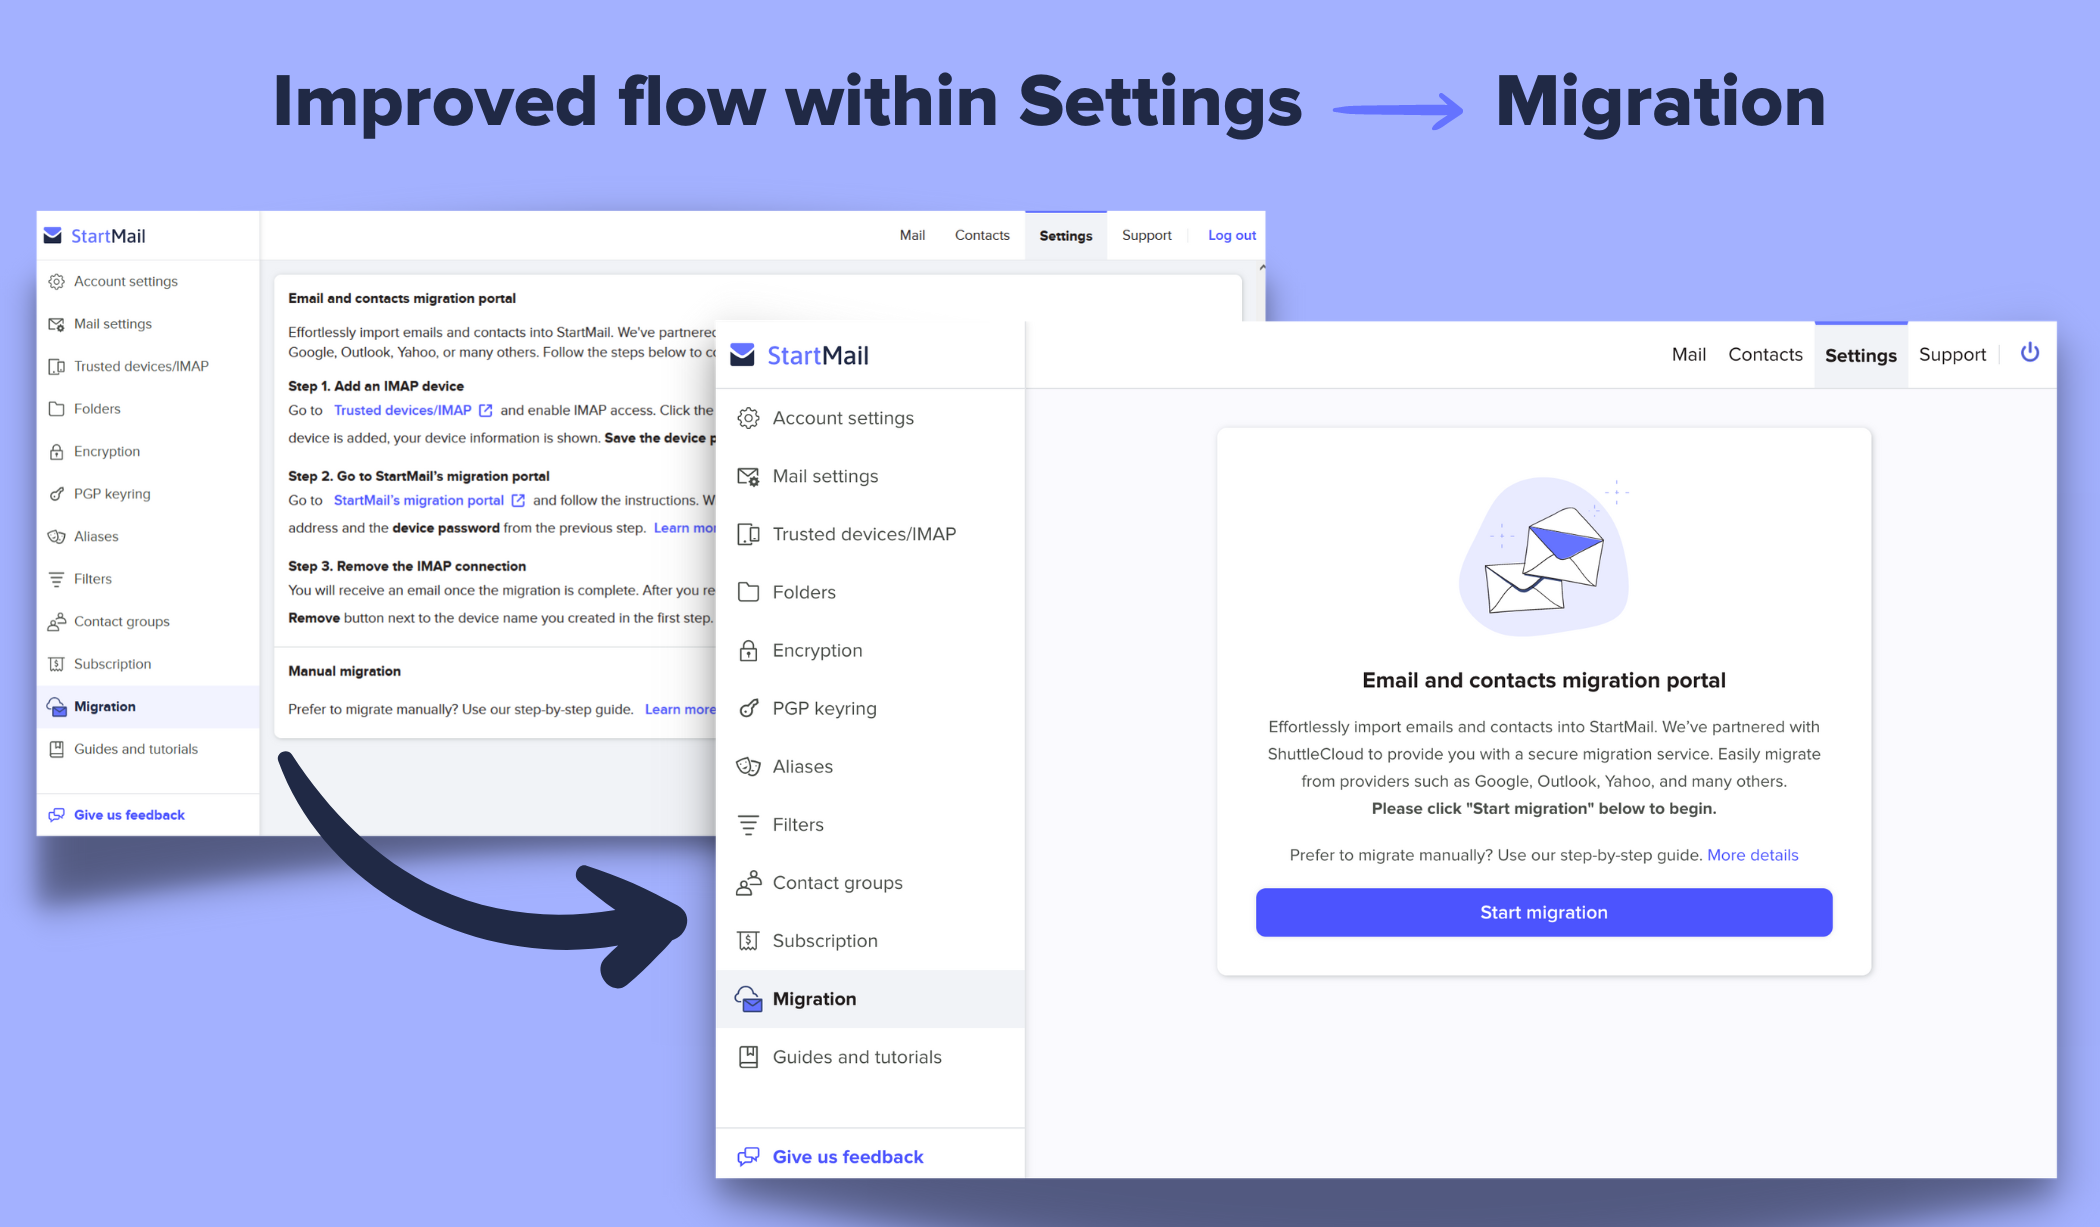Screen dimensions: 2100x1227
Task: Select Trusted devices/IMAP label in front sidebar
Action: [864, 534]
